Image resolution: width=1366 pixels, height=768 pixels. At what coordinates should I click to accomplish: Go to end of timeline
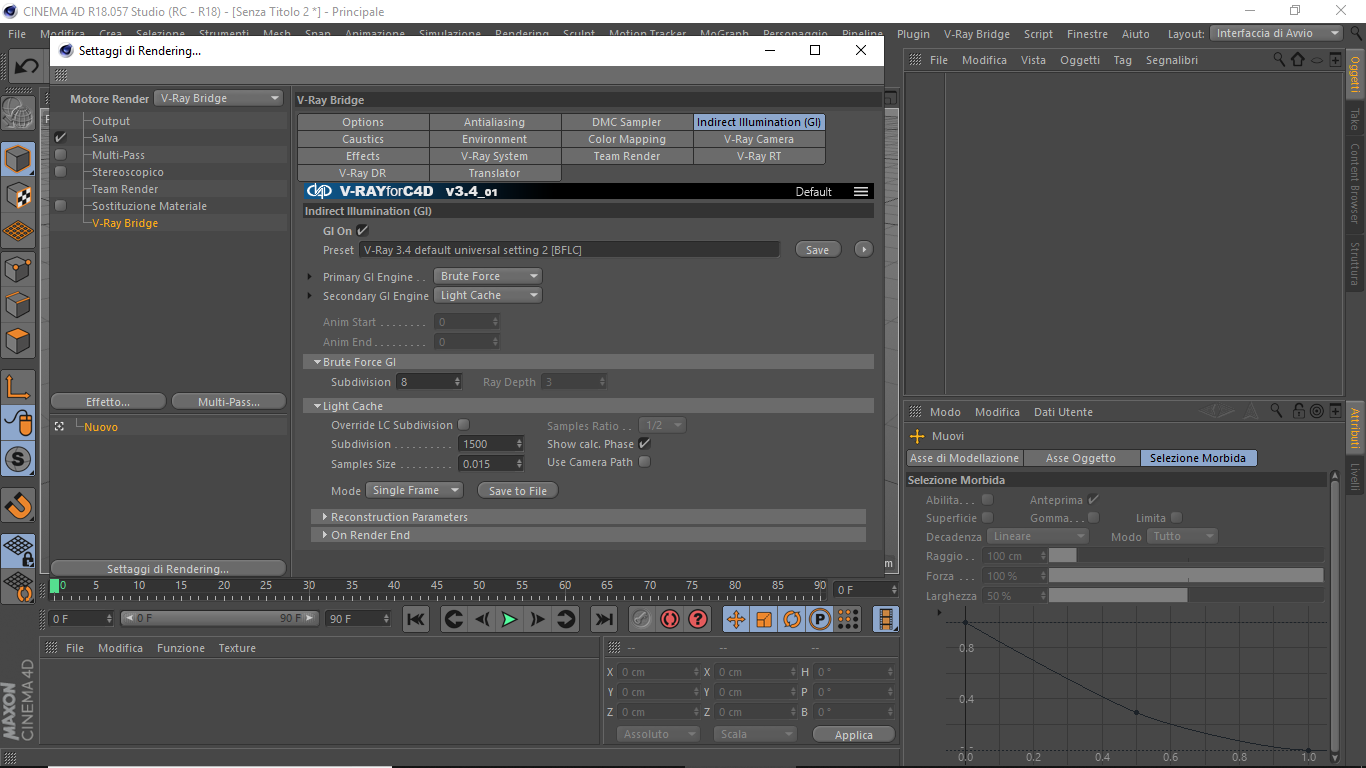[603, 619]
